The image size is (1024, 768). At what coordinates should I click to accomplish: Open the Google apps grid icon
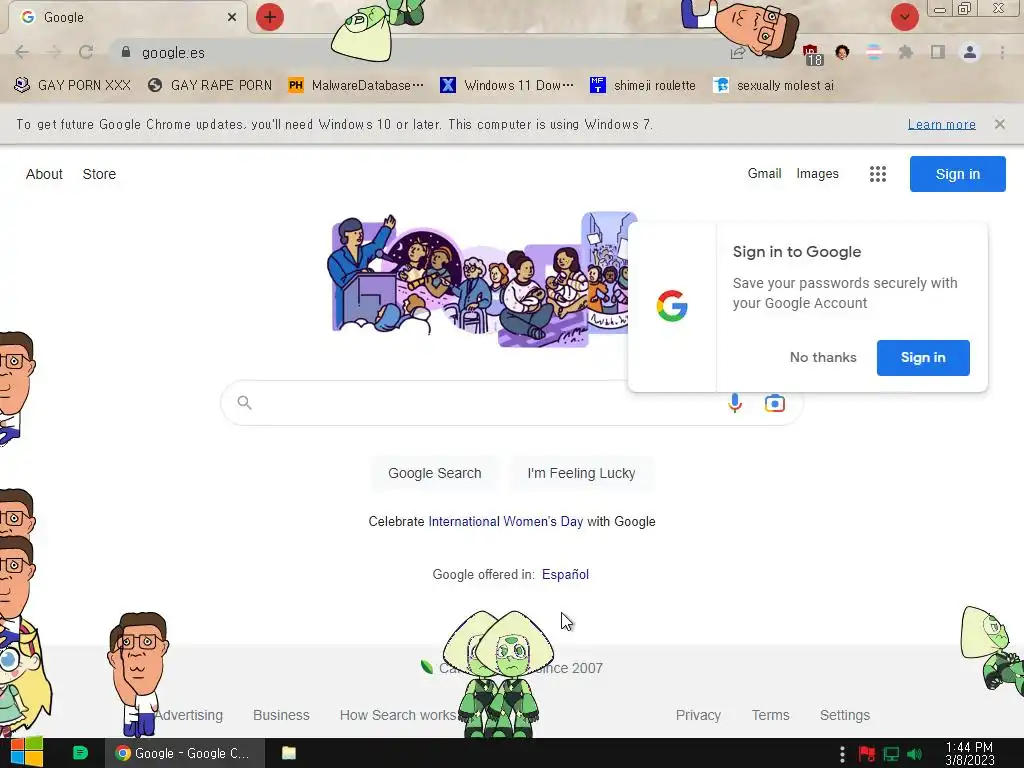tap(878, 174)
